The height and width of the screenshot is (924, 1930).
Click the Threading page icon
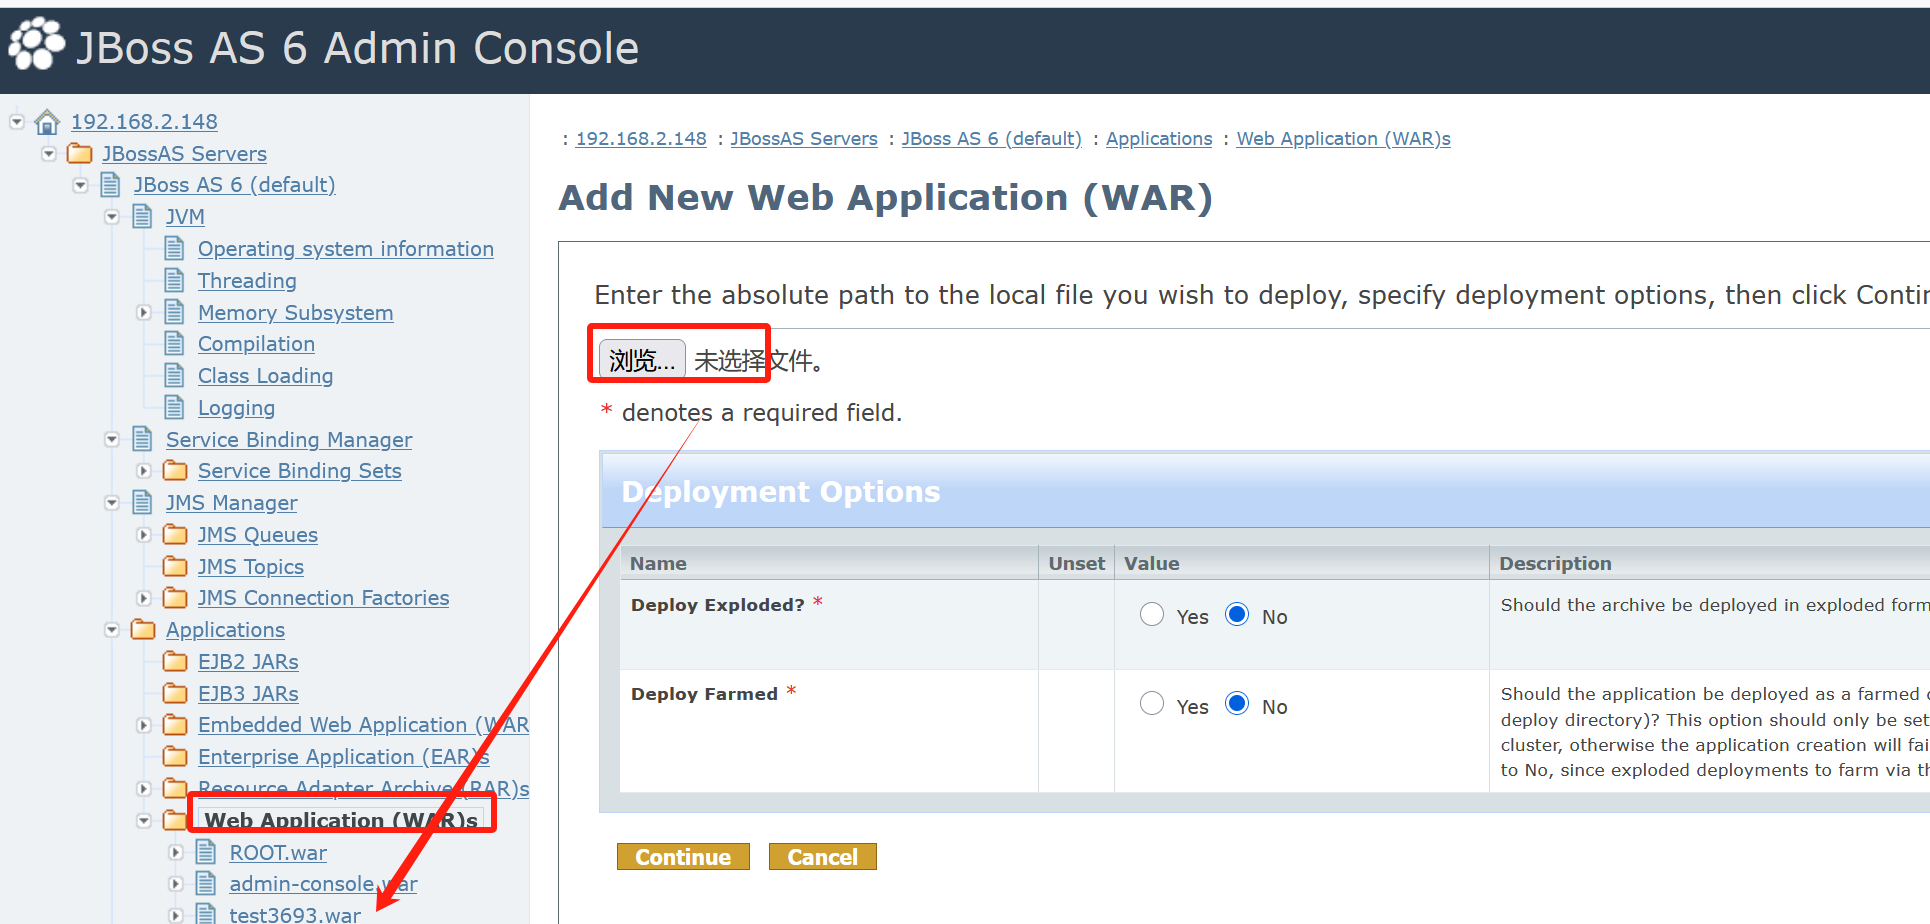[175, 280]
